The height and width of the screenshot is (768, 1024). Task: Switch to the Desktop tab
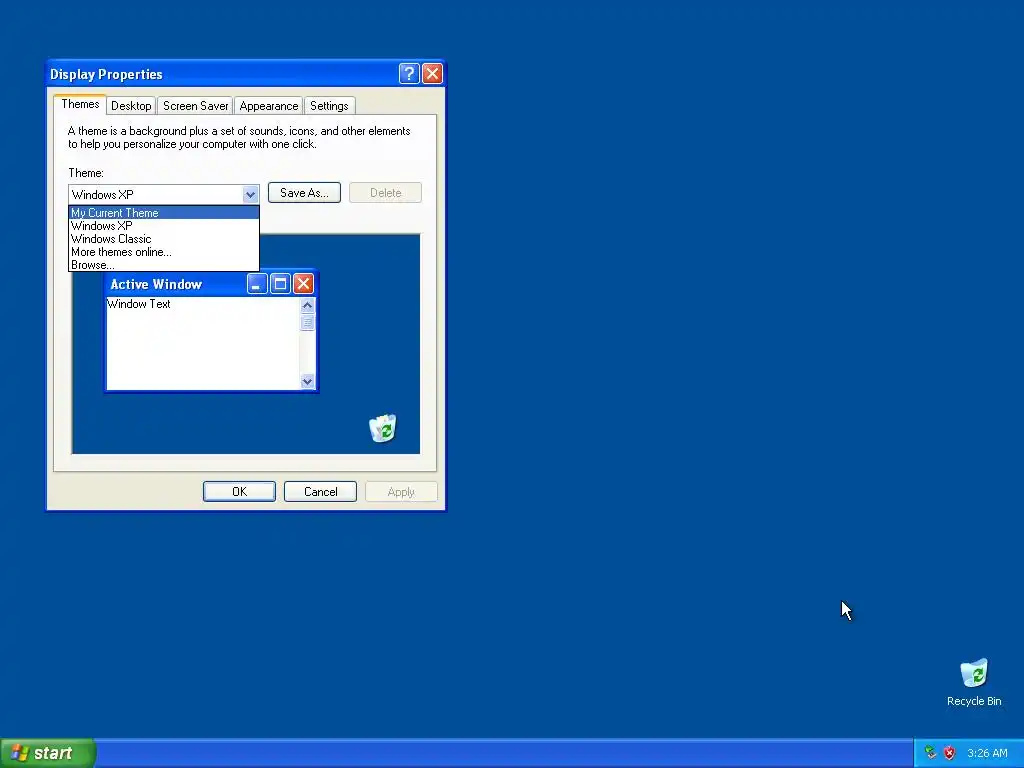pyautogui.click(x=131, y=106)
